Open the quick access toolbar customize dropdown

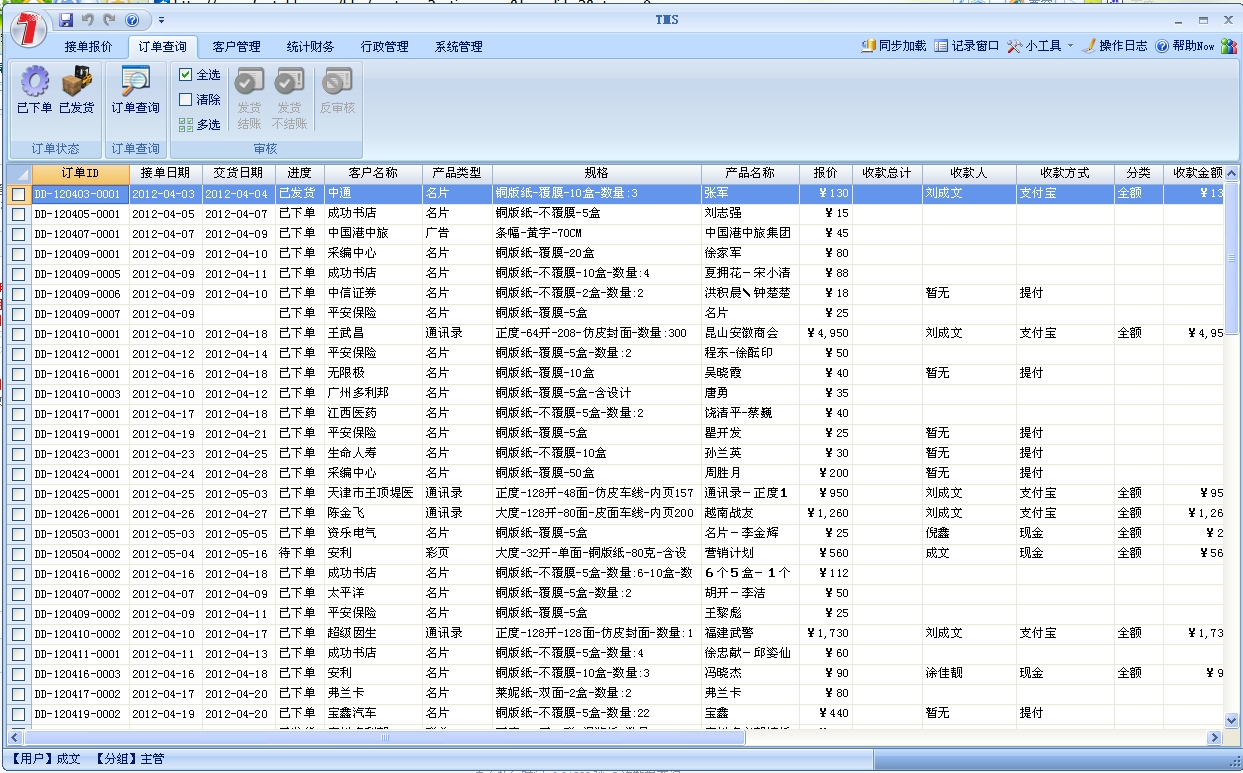tap(162, 20)
